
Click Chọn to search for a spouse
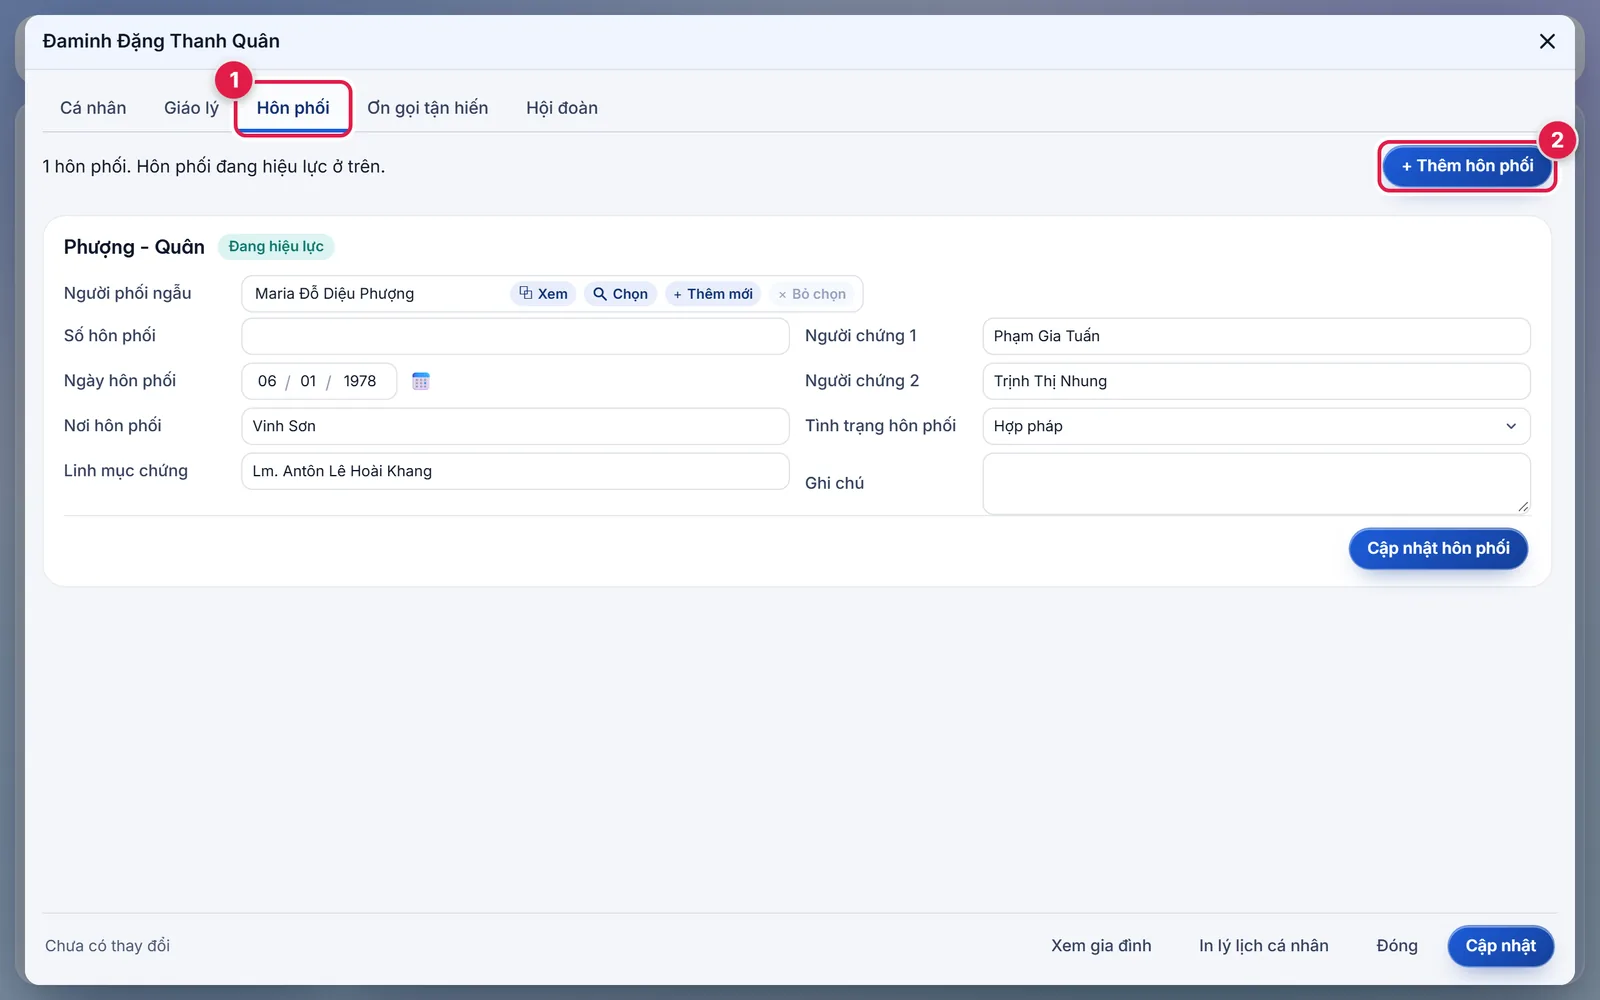(x=620, y=294)
